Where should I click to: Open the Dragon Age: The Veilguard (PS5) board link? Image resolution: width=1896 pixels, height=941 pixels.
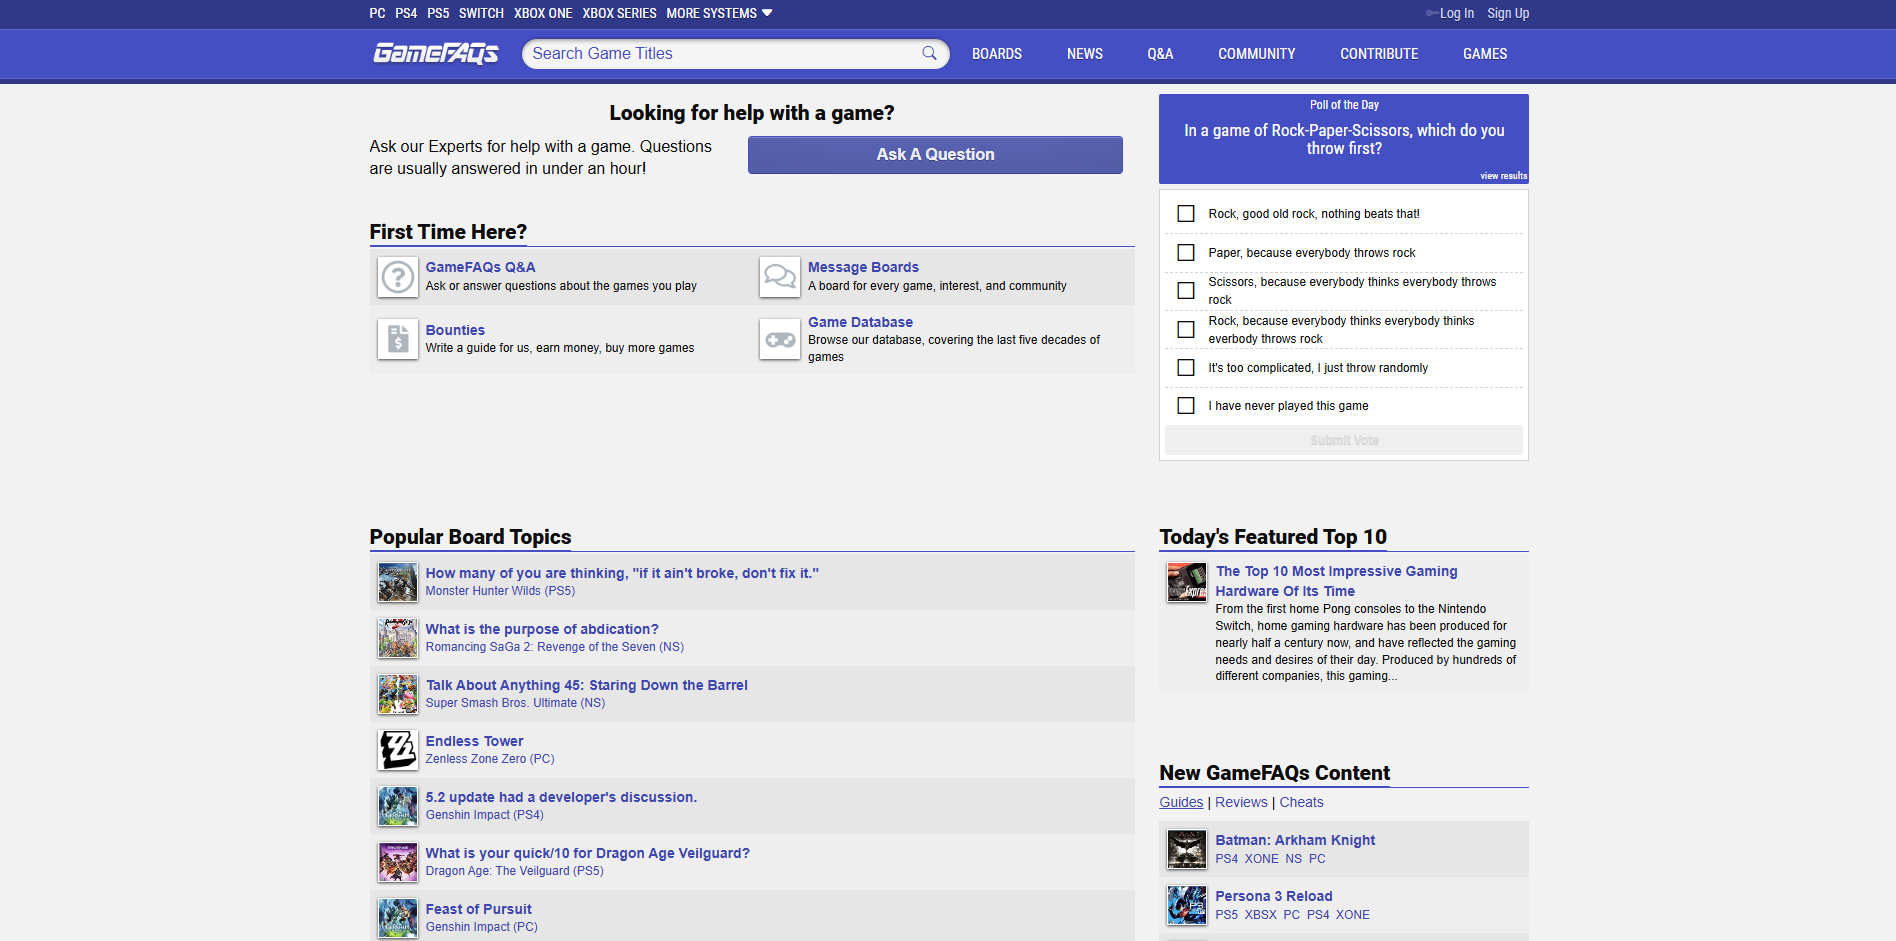pos(515,871)
